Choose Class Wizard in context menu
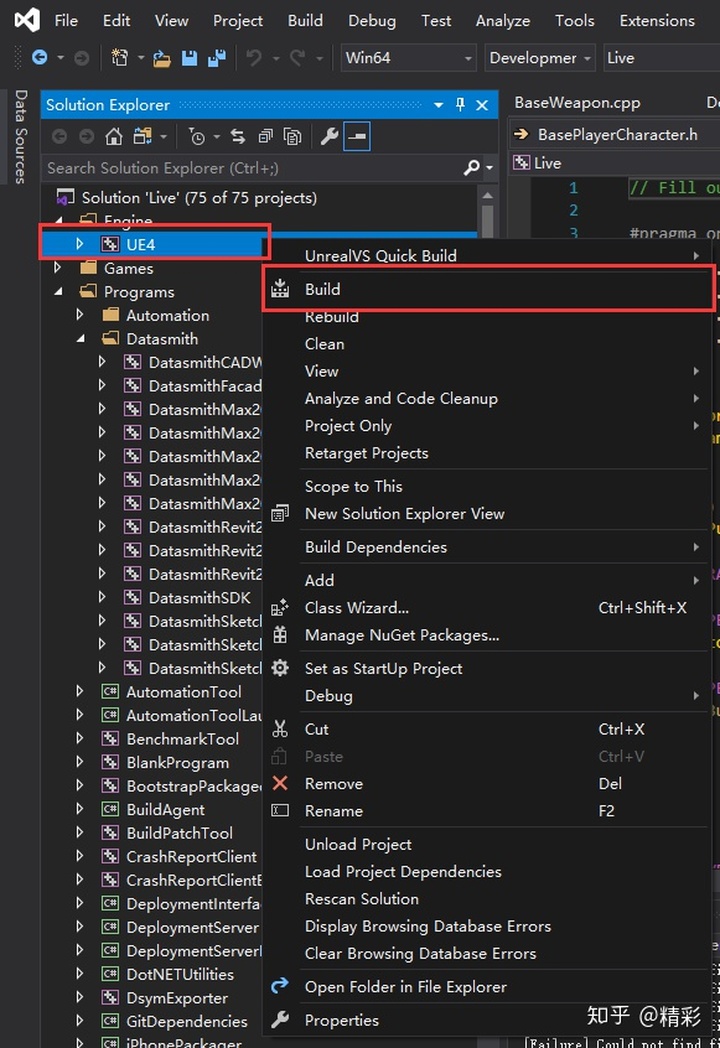Screen dimensions: 720x1048 coord(489,608)
